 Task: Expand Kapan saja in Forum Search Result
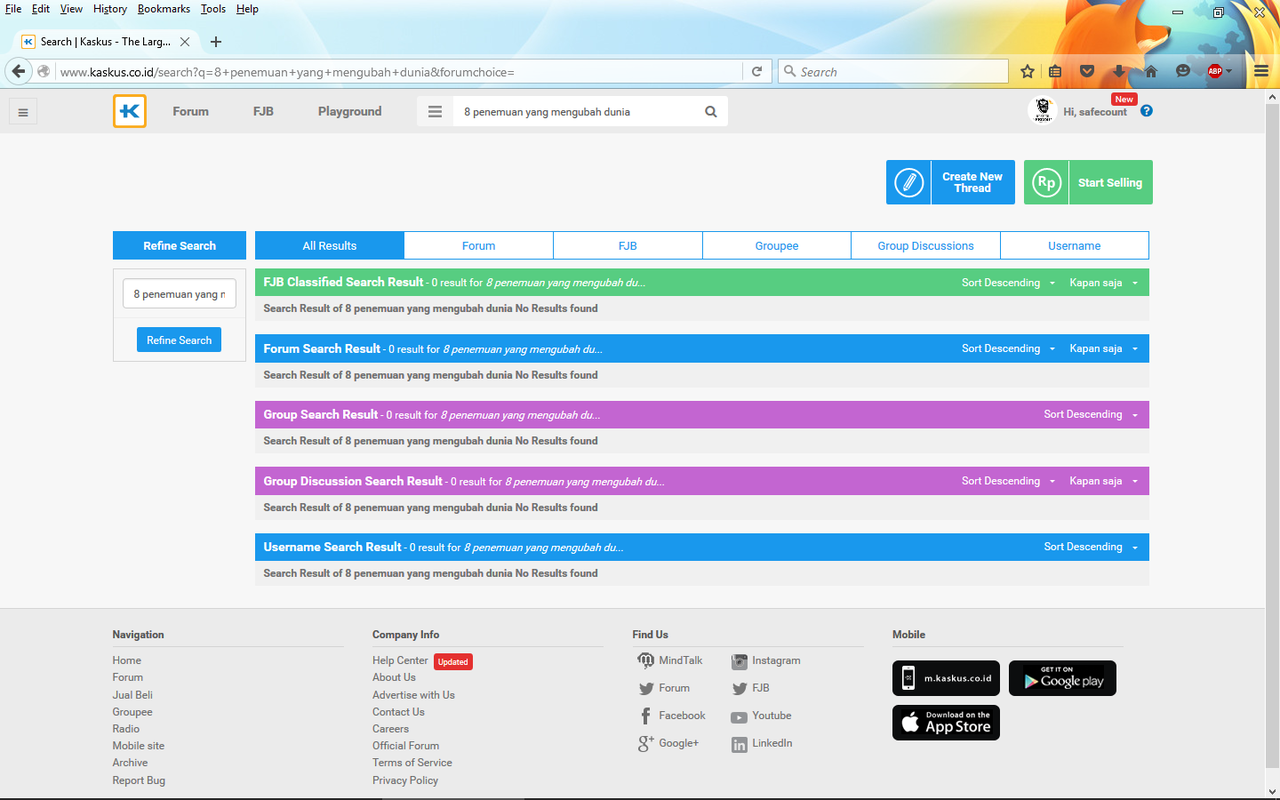1103,349
